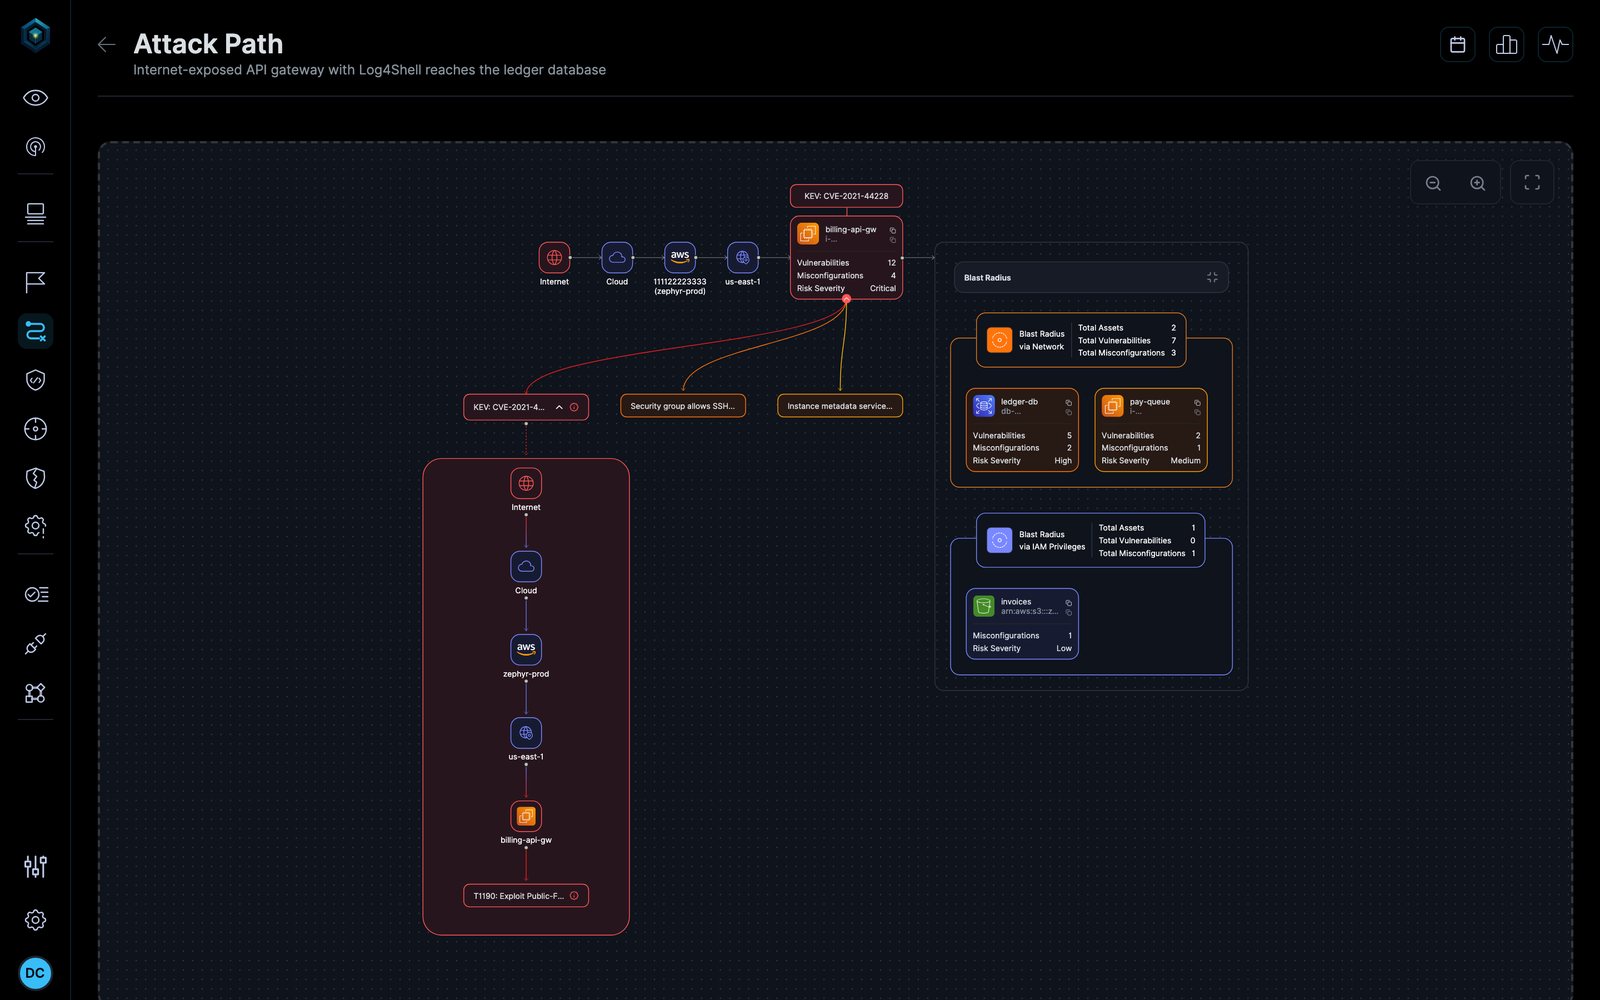This screenshot has width=1600, height=1000.
Task: Go back using the arrow beside Attack Path
Action: [x=107, y=44]
